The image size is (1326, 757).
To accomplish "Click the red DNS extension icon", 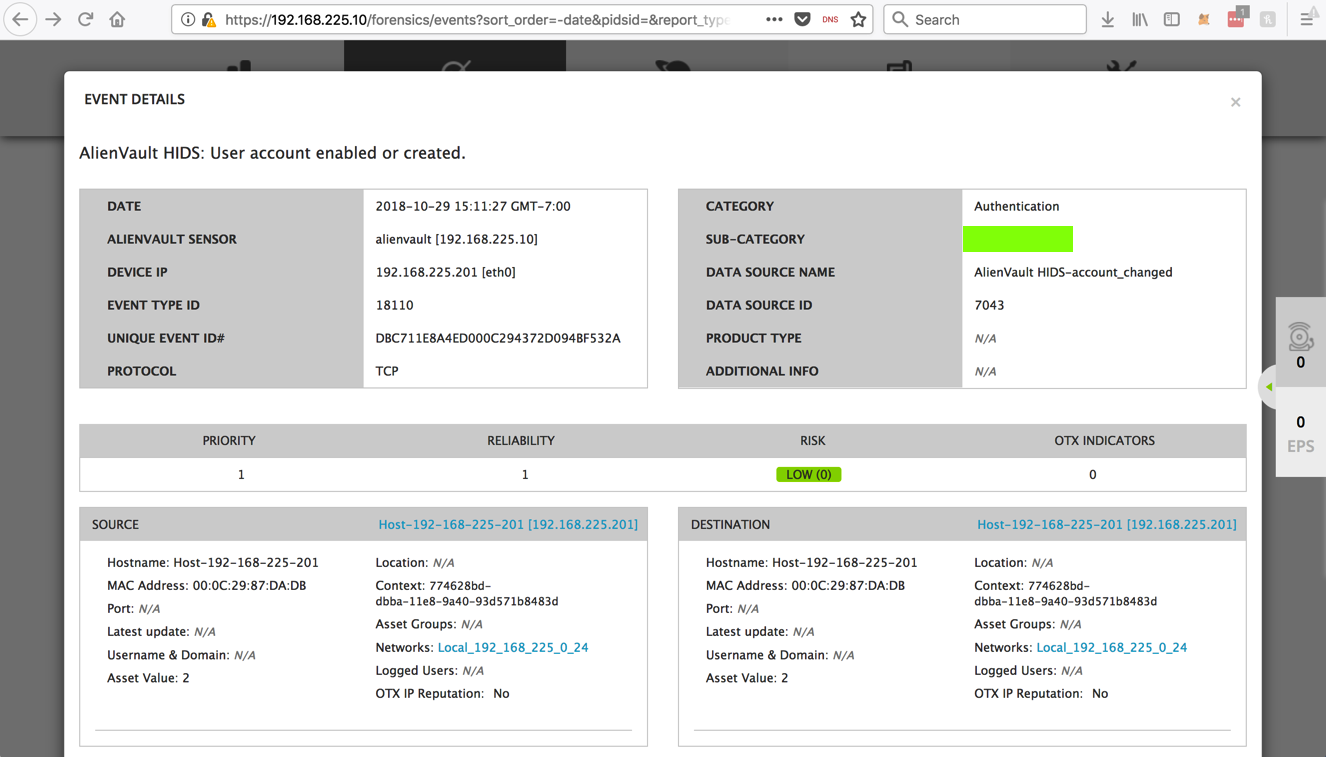I will coord(830,19).
